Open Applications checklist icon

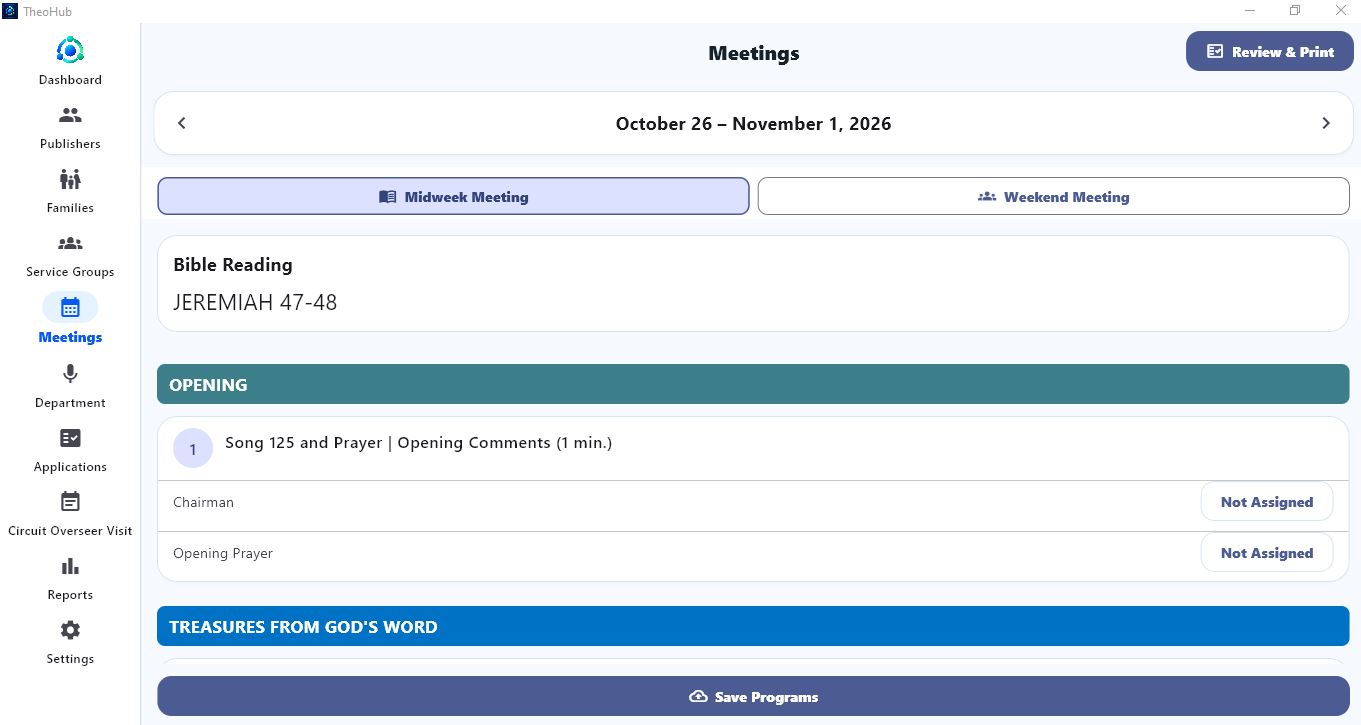tap(70, 438)
